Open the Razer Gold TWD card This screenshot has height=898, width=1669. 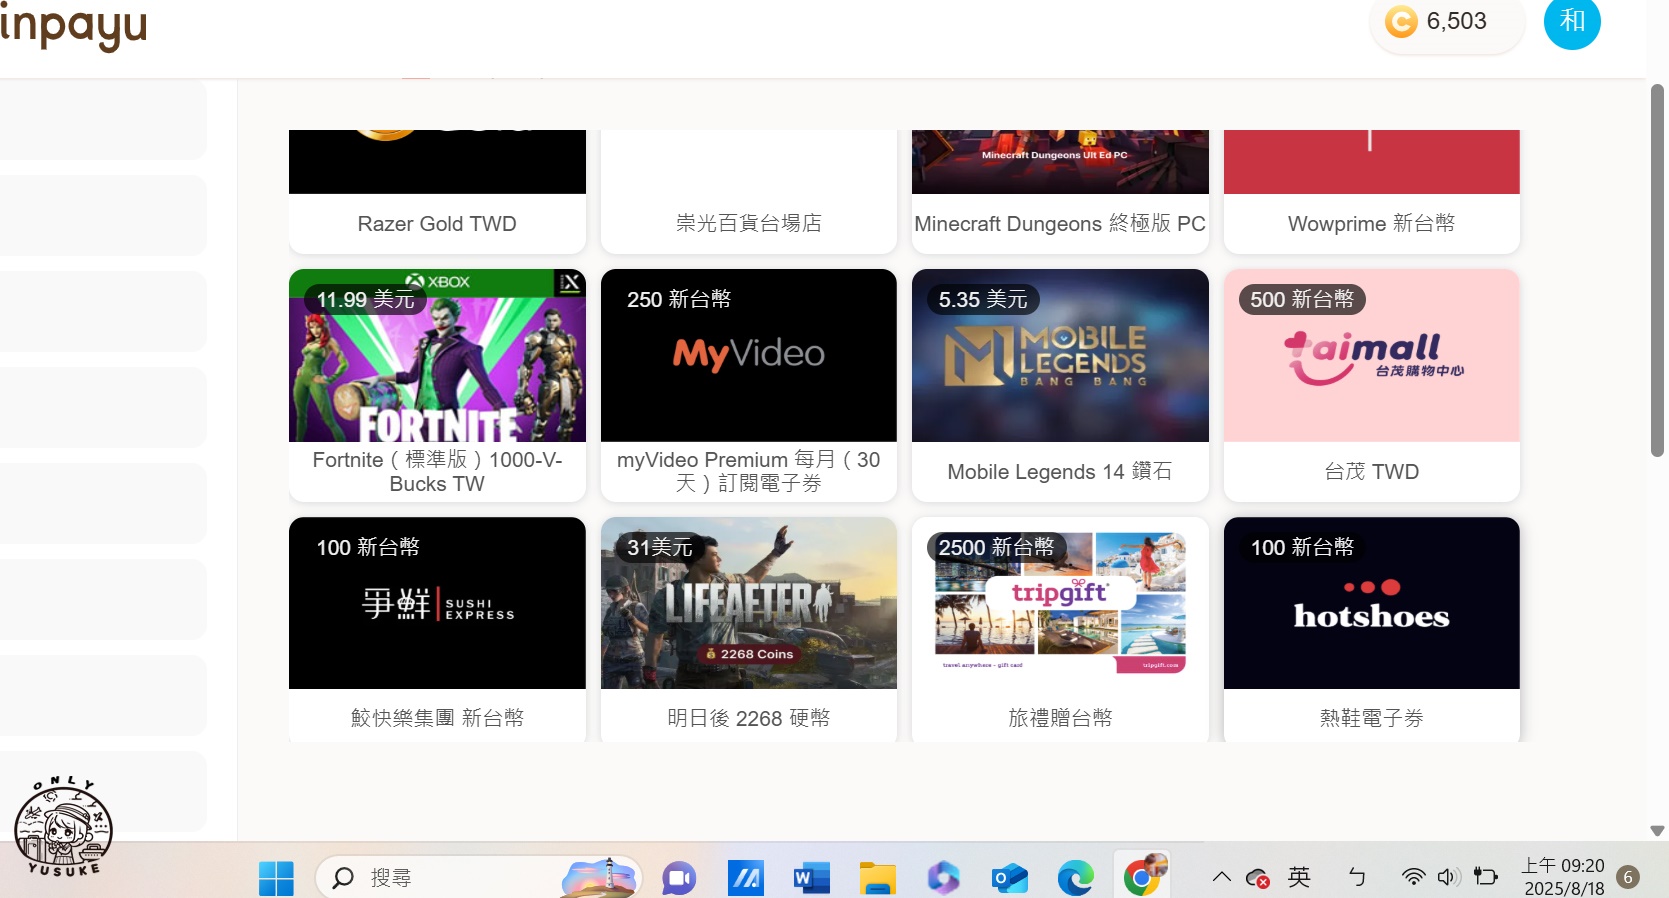click(437, 192)
